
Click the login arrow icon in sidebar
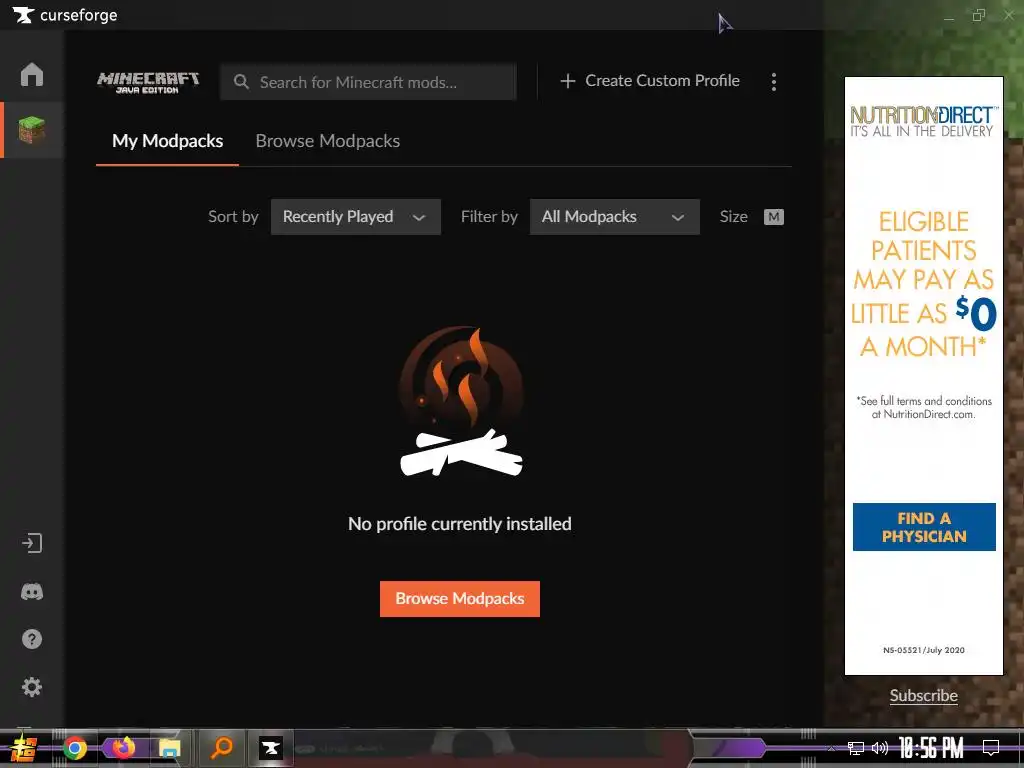coord(31,543)
